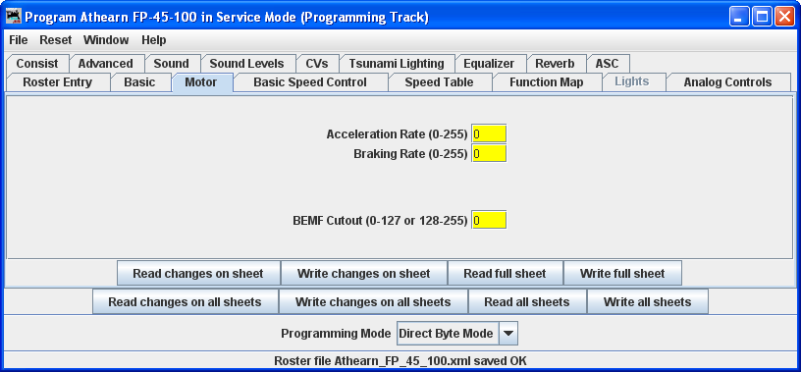Maximize the programmer window
Screen dimensions: 801x372
[762, 17]
